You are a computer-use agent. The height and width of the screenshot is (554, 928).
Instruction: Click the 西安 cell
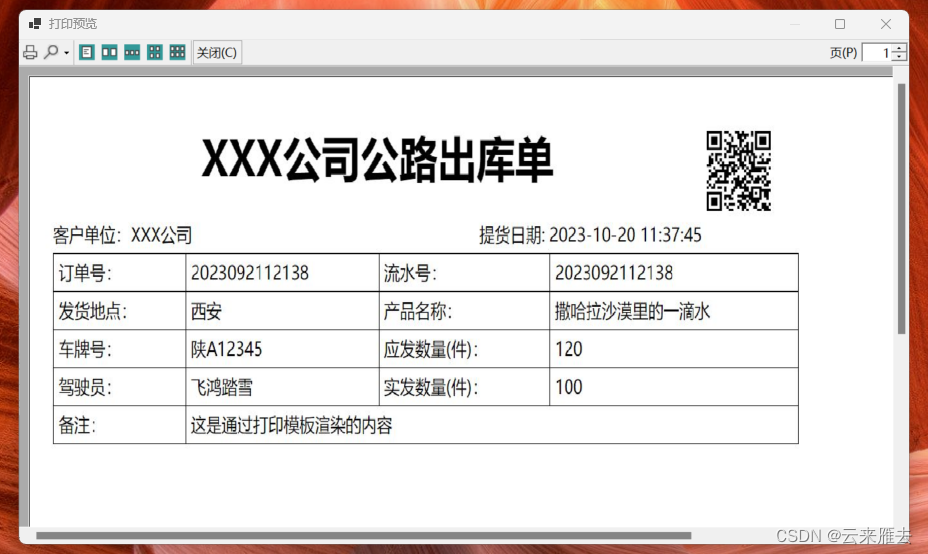(282, 311)
